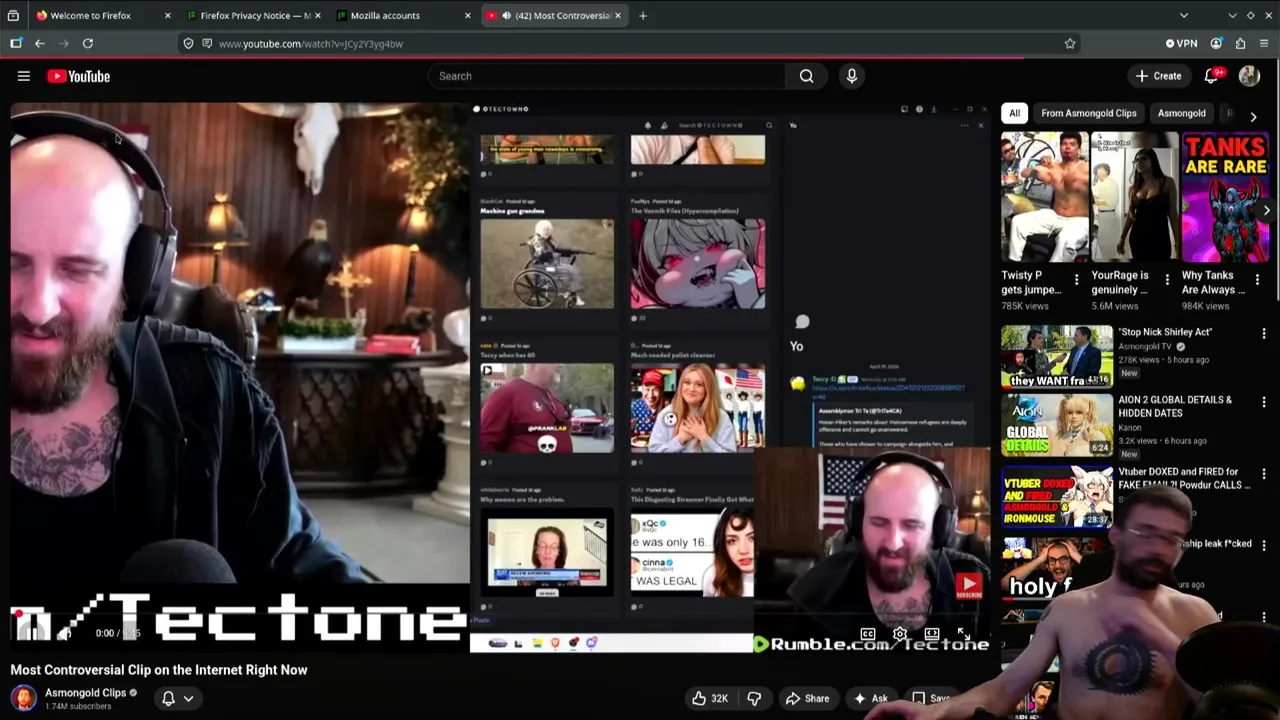
Task: Open the Create button
Action: pos(1158,76)
